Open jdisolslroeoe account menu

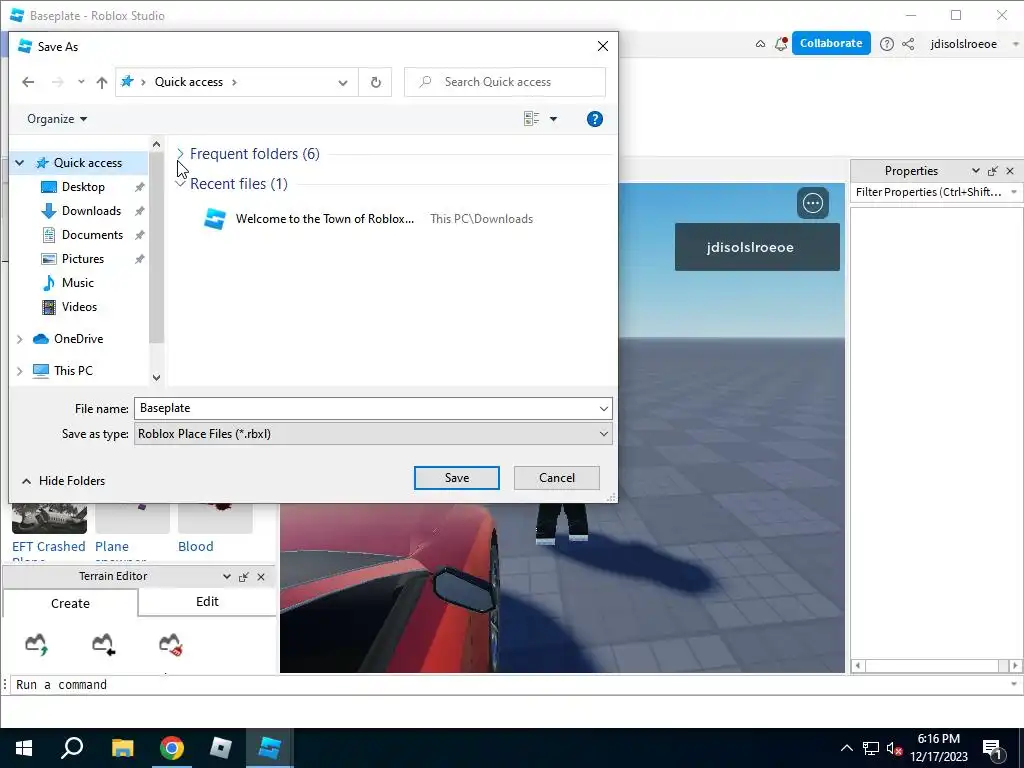pos(964,44)
